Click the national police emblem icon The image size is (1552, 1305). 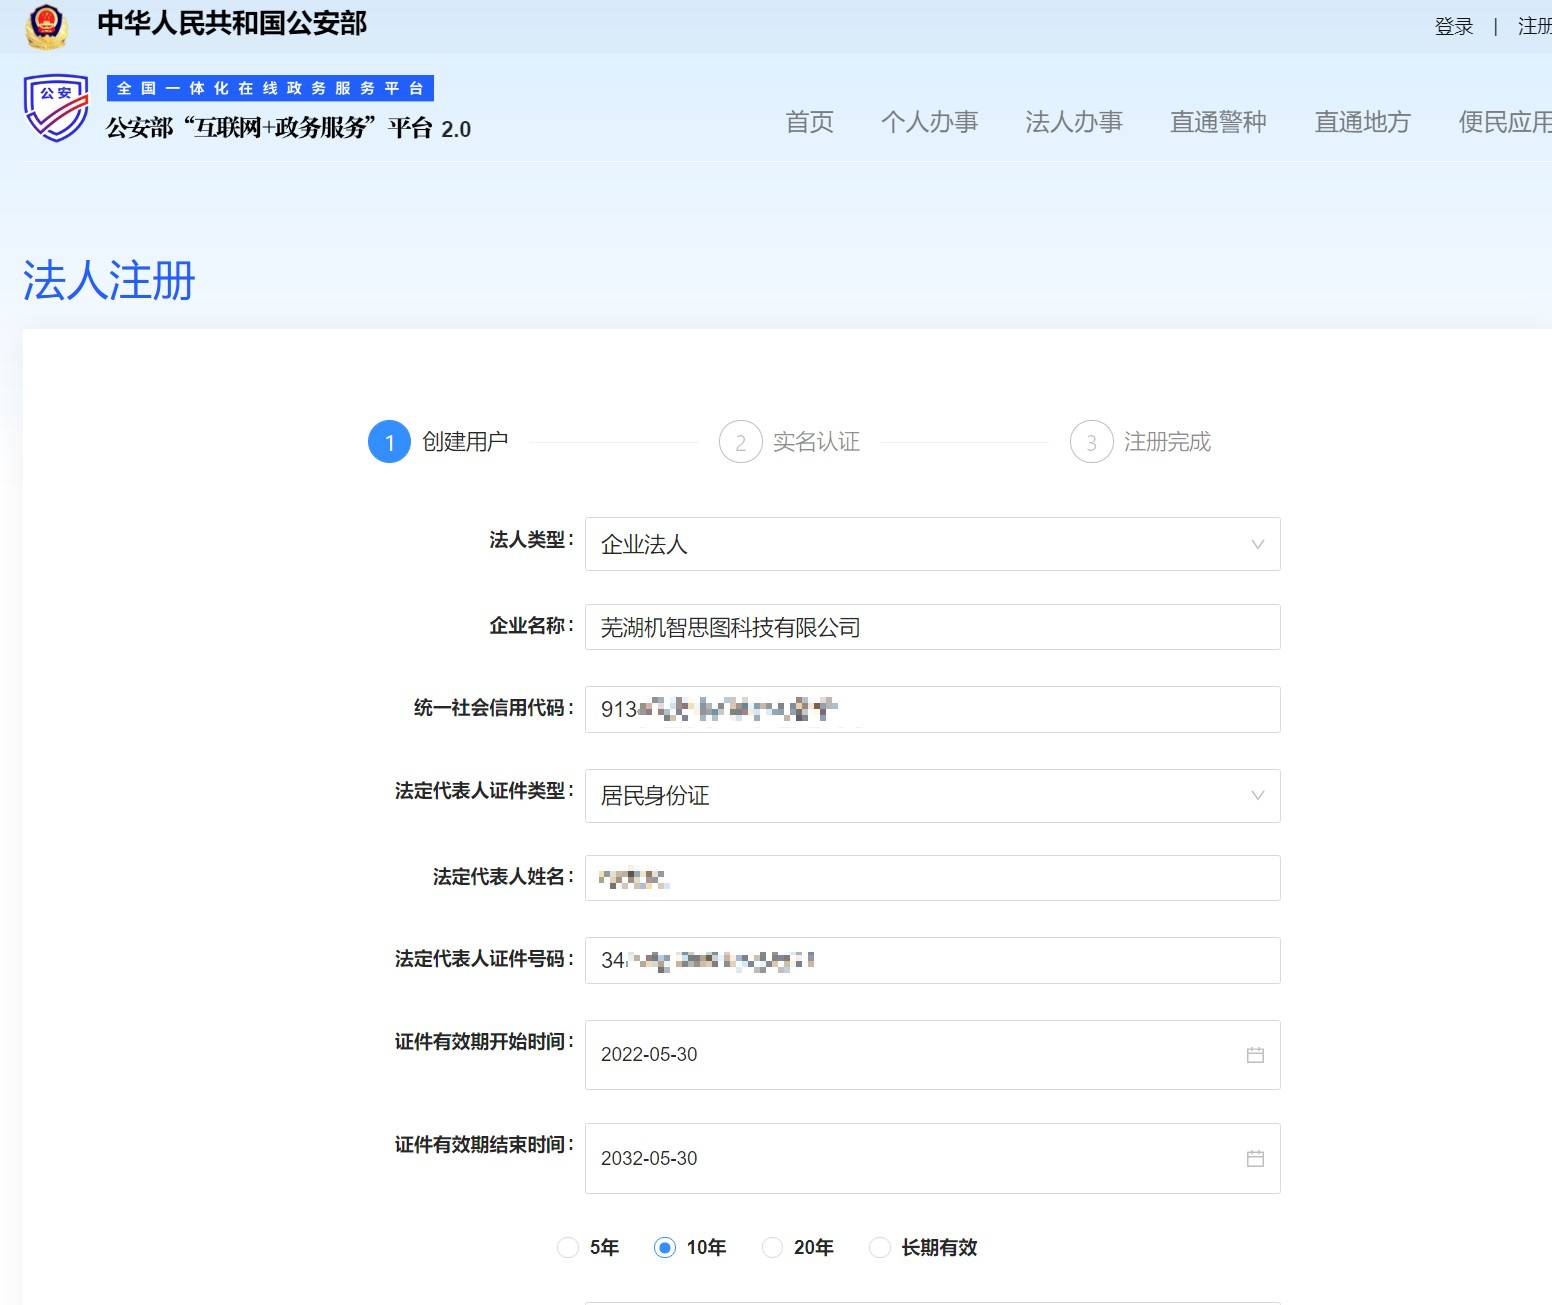pyautogui.click(x=46, y=26)
